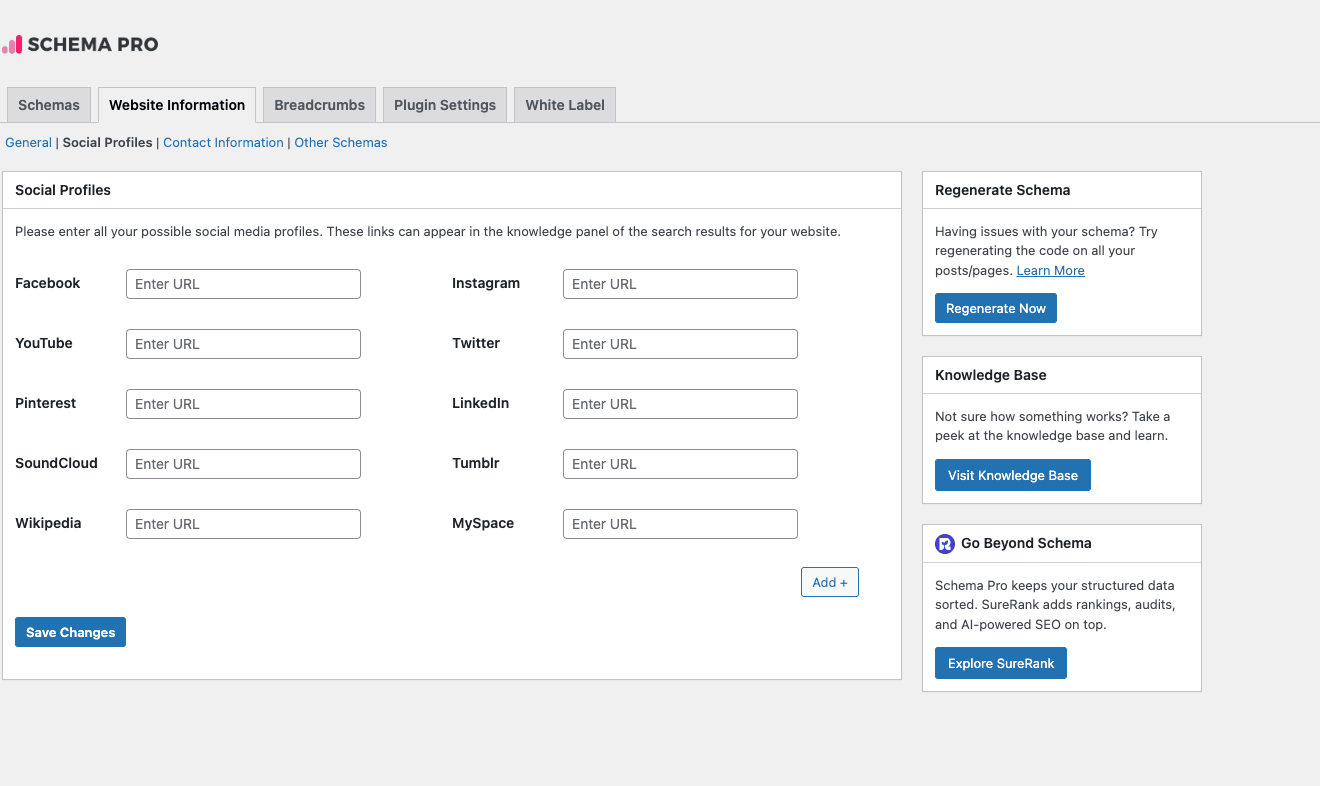Open the Learn More link
The height and width of the screenshot is (786, 1320).
point(1050,271)
